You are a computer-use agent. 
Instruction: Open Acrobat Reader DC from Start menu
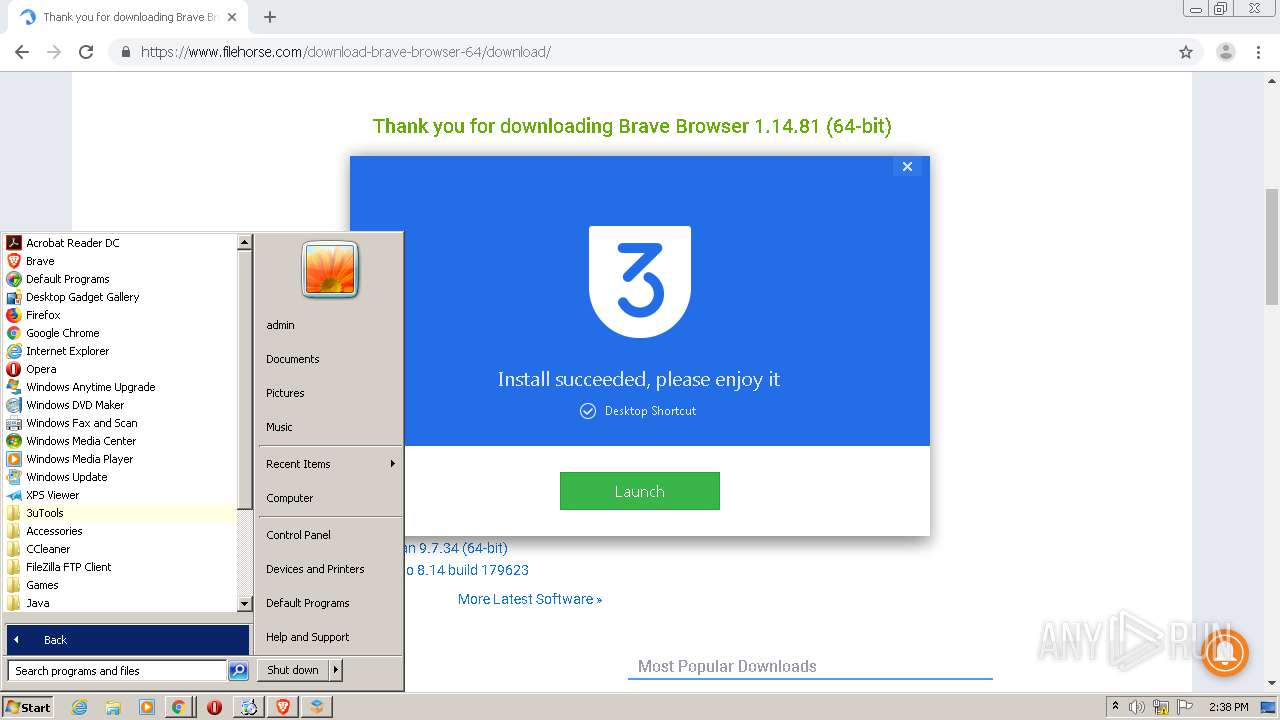(x=120, y=243)
